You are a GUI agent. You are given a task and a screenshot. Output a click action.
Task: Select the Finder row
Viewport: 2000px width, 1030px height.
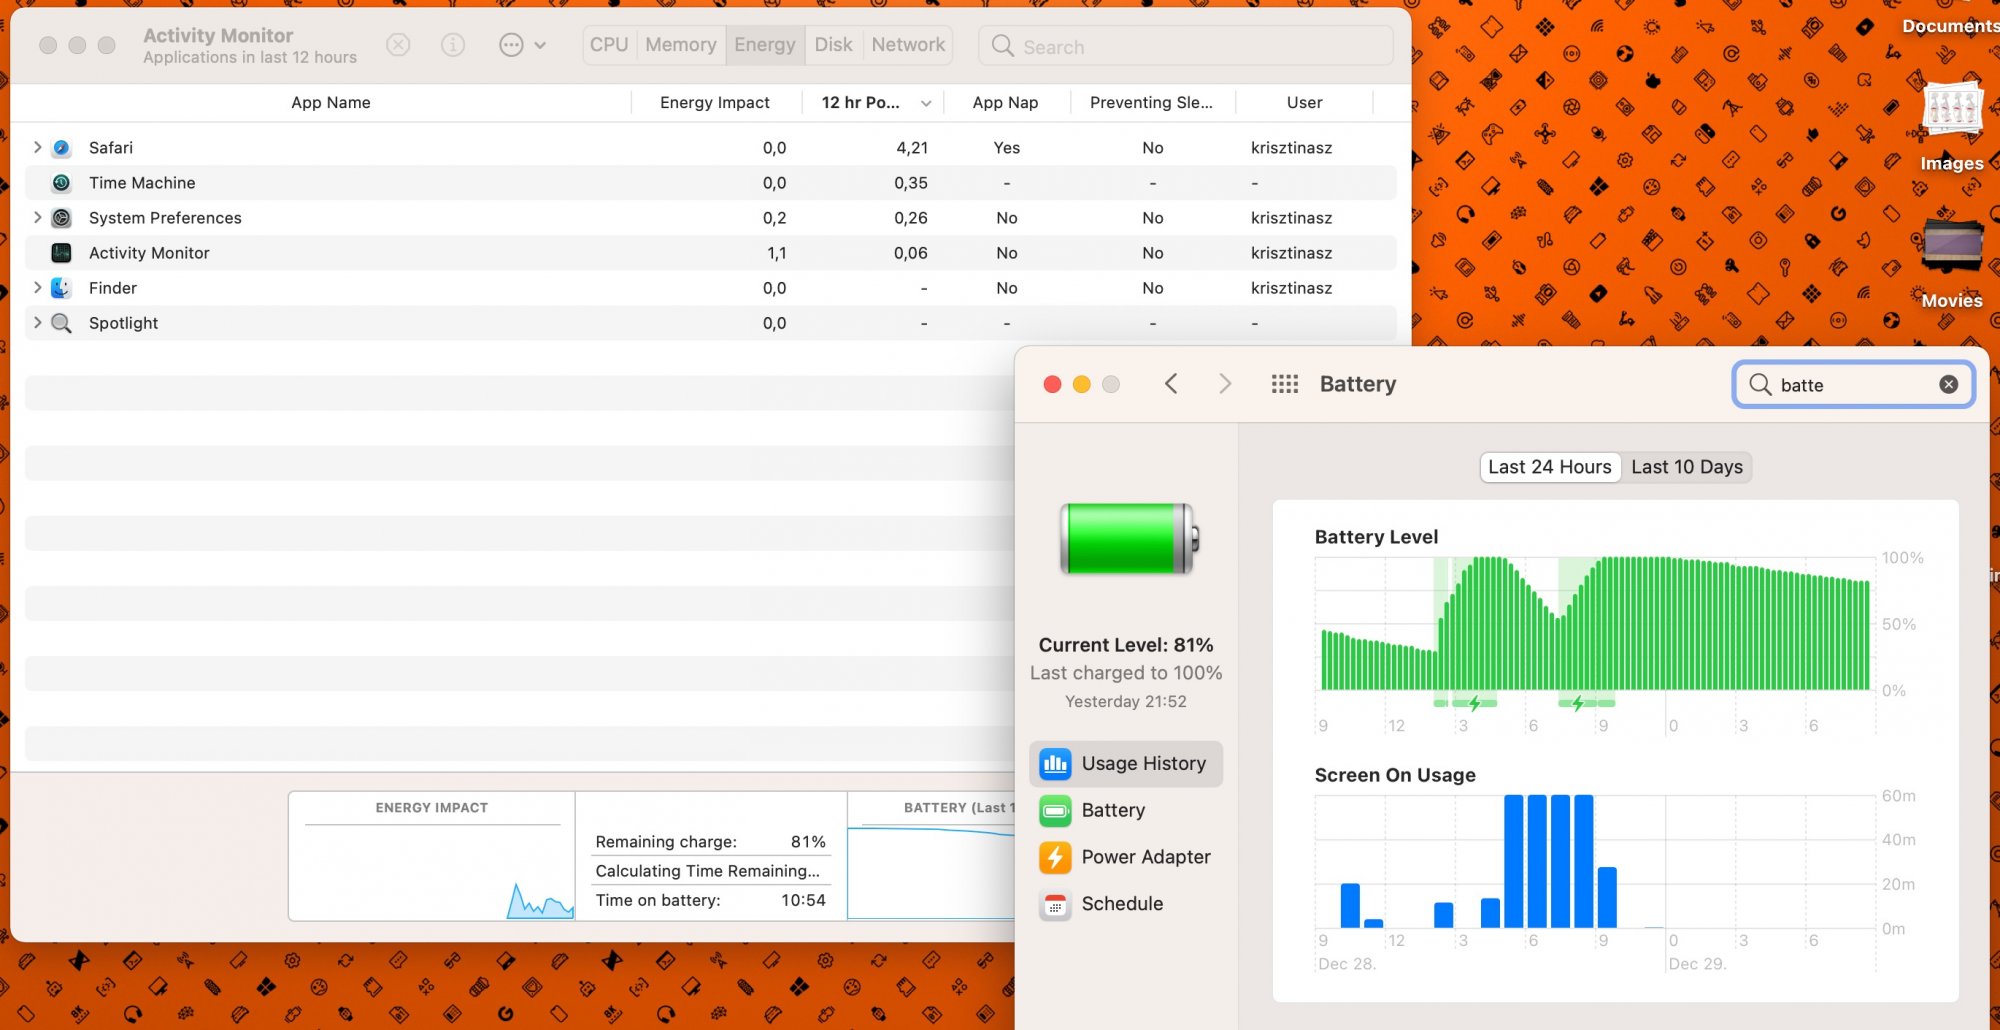(x=711, y=288)
